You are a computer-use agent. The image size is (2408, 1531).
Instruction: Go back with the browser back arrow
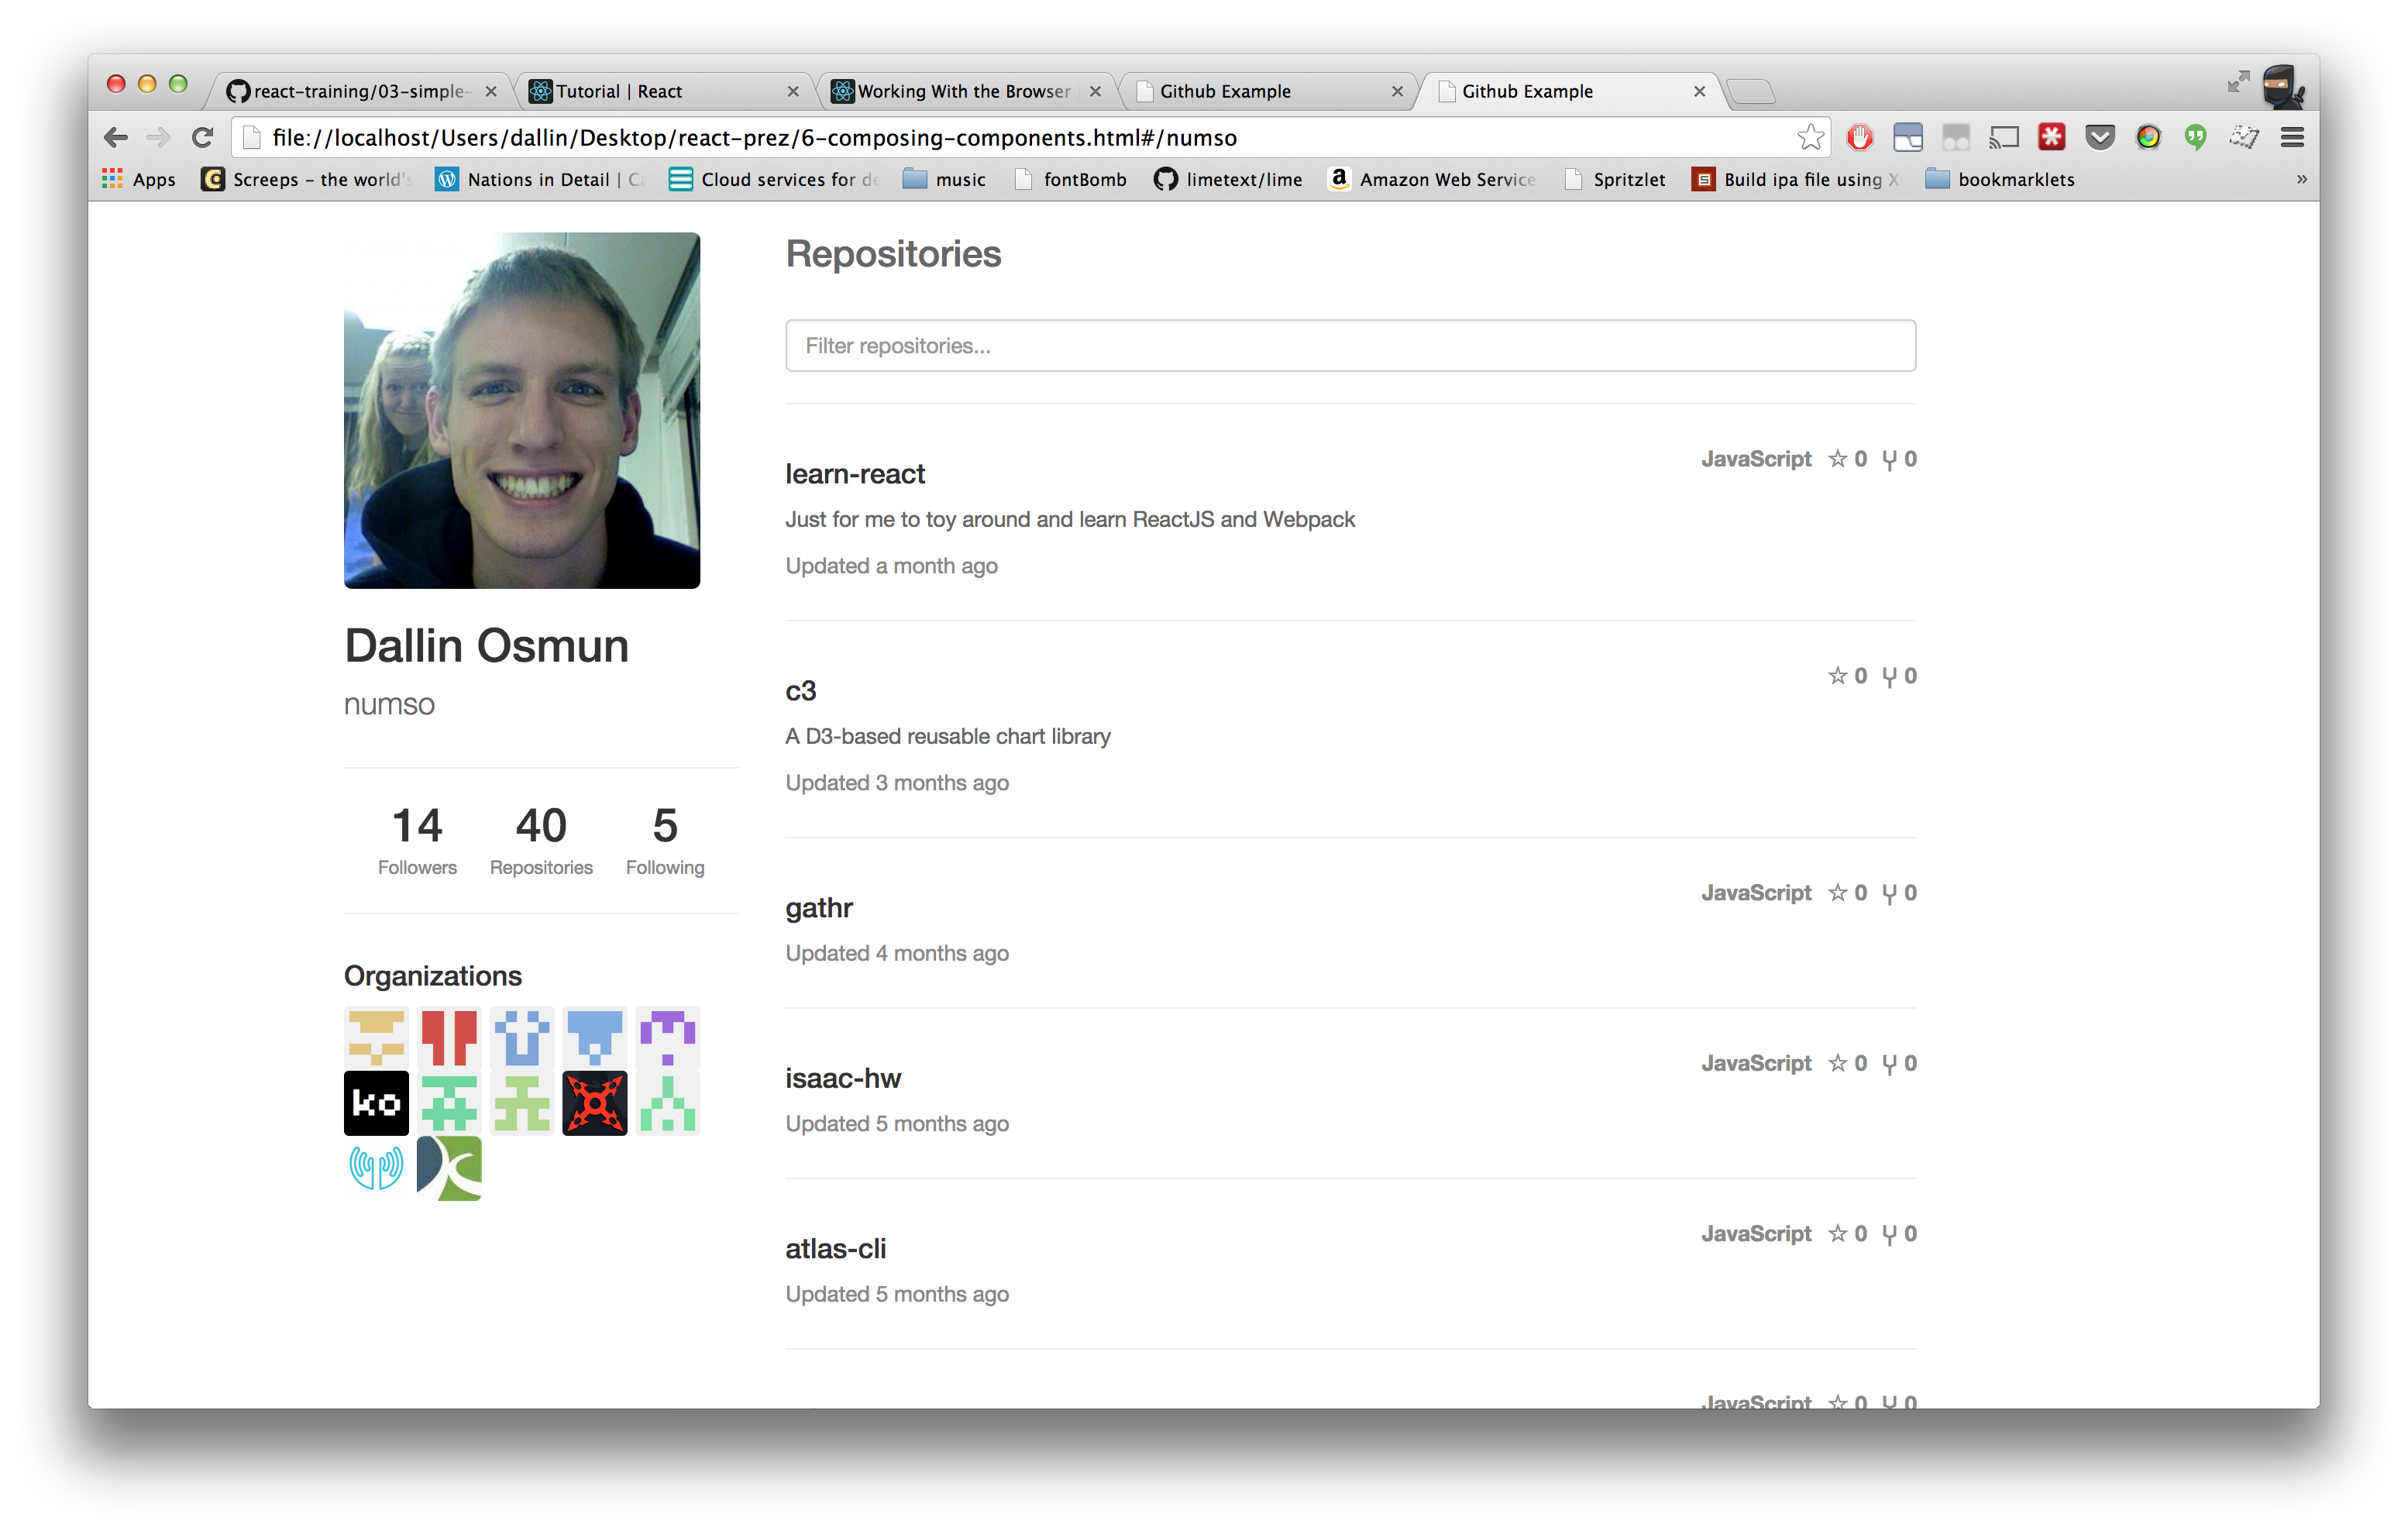116,137
